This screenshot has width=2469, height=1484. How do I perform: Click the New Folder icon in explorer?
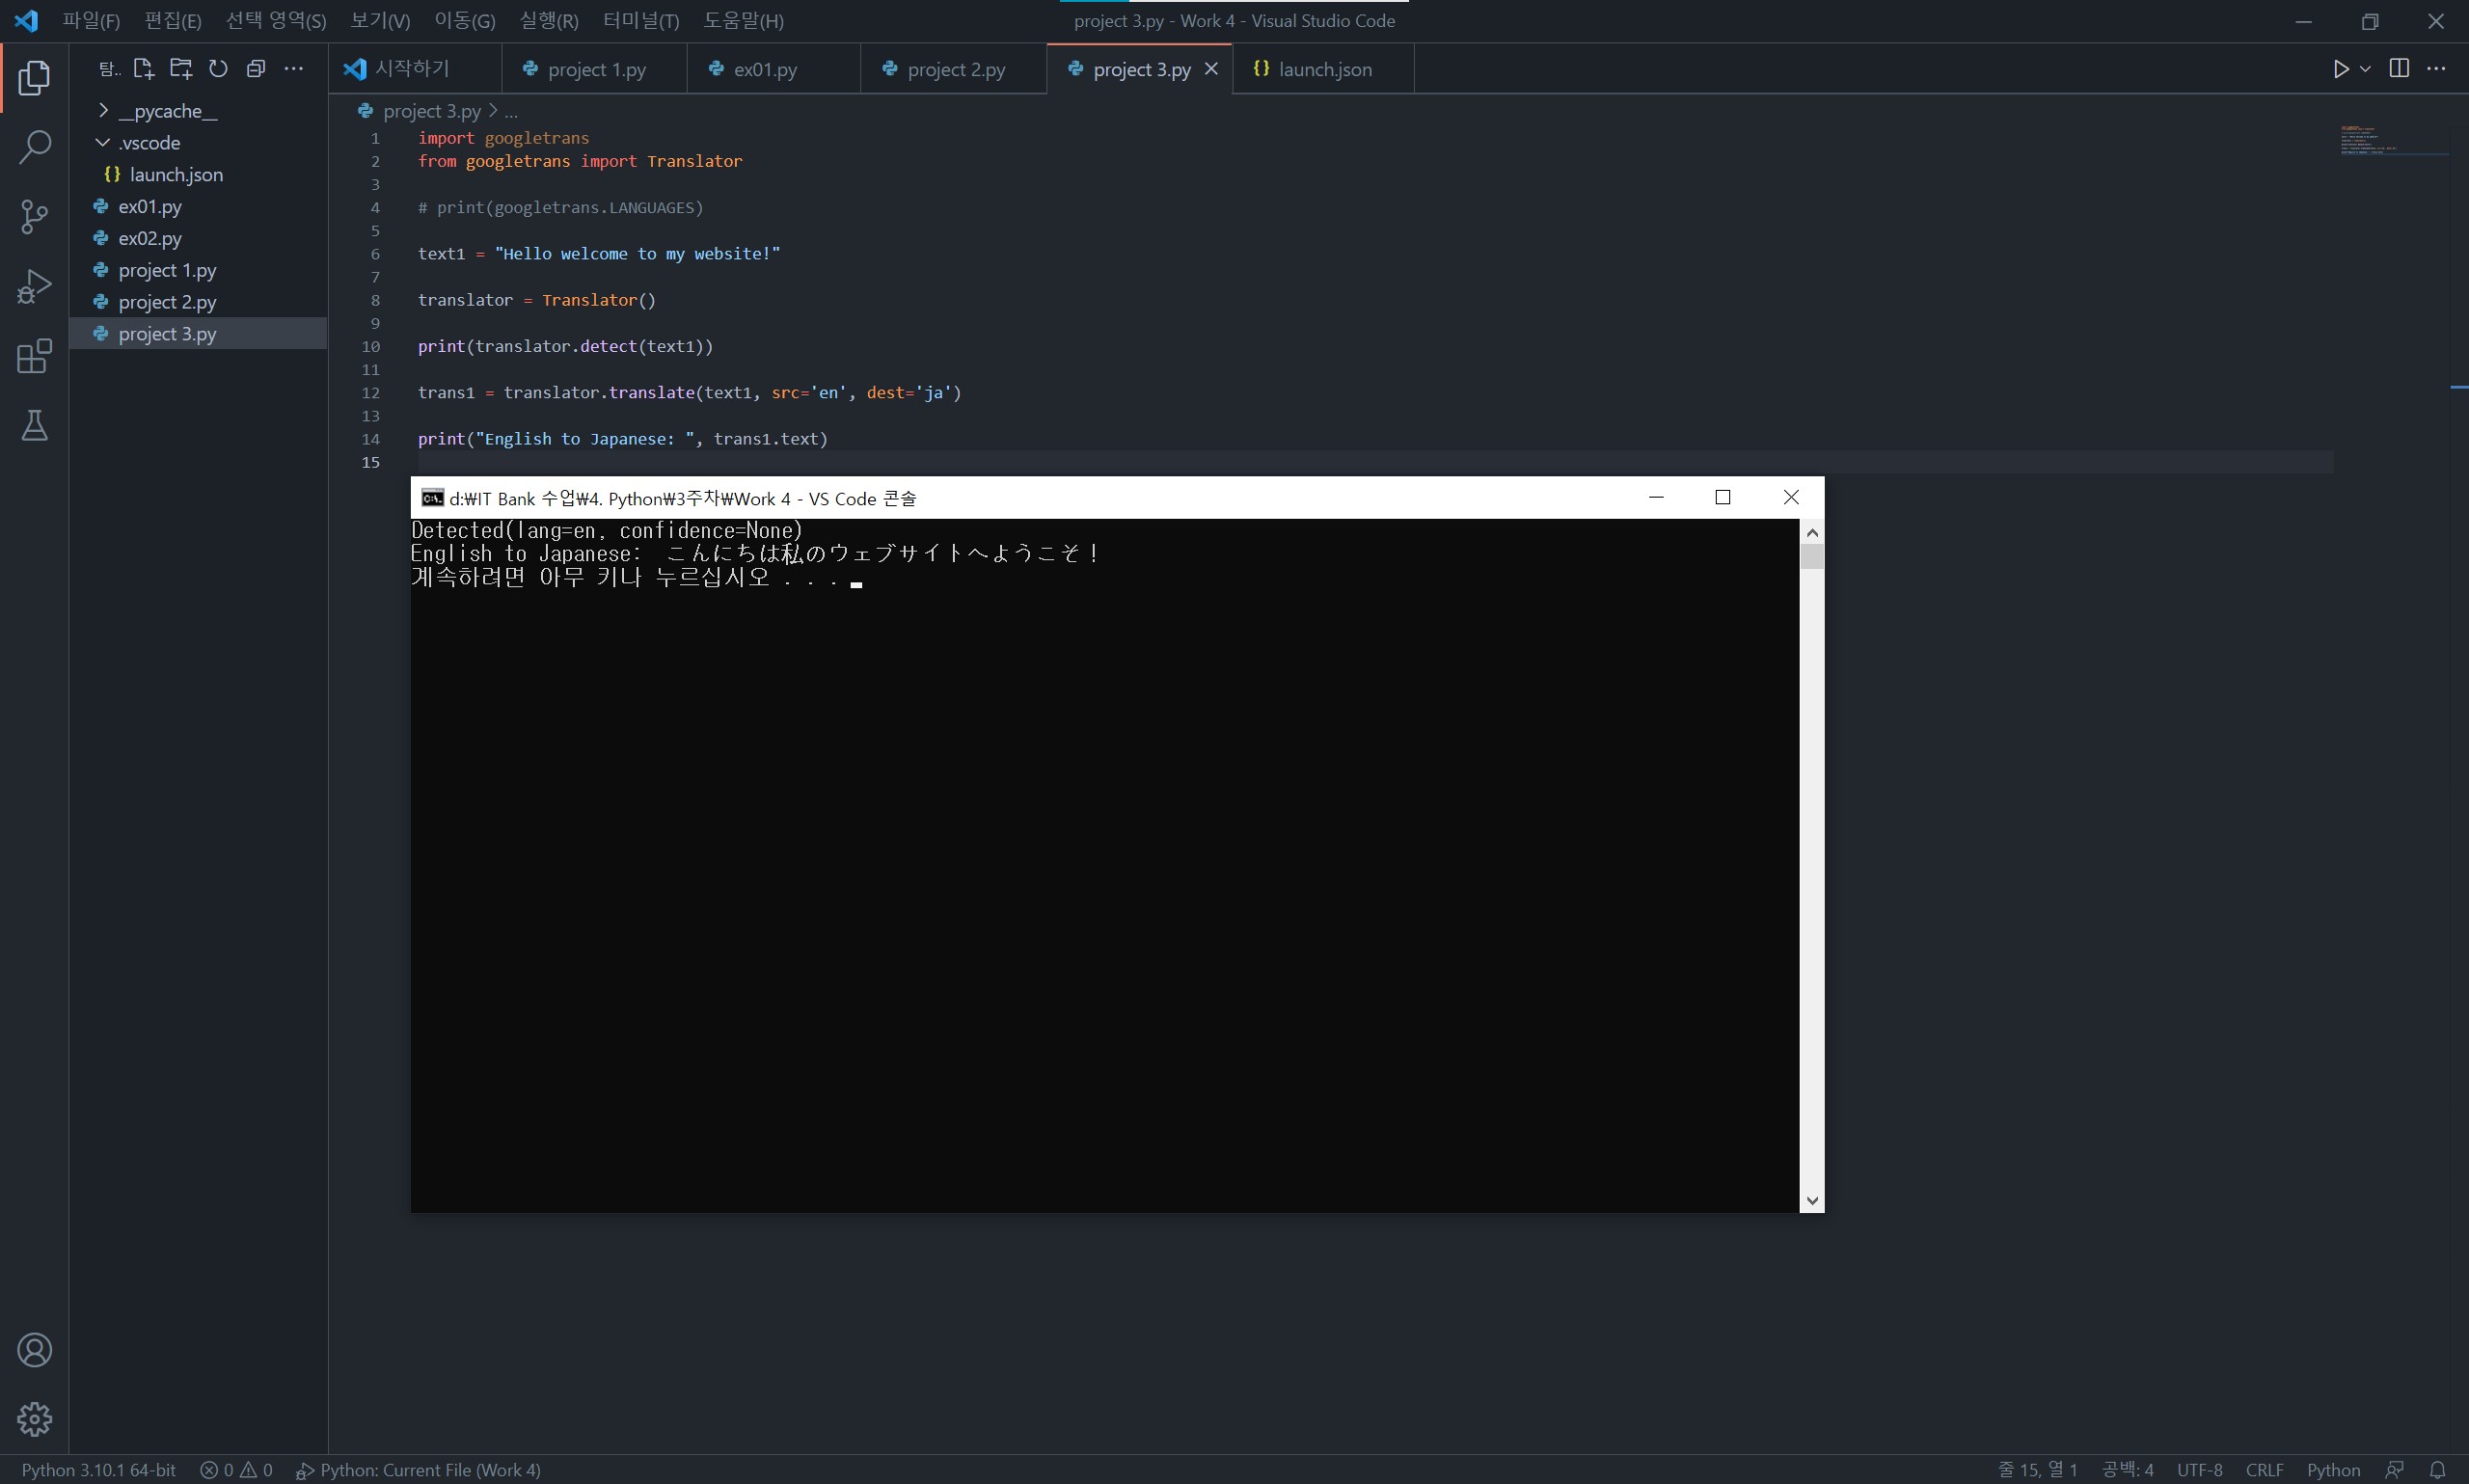[181, 68]
